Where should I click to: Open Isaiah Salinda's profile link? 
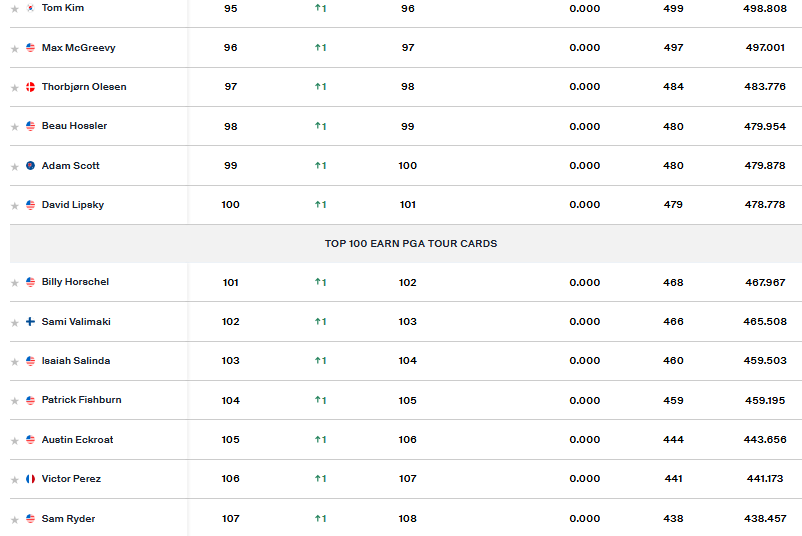pos(76,361)
